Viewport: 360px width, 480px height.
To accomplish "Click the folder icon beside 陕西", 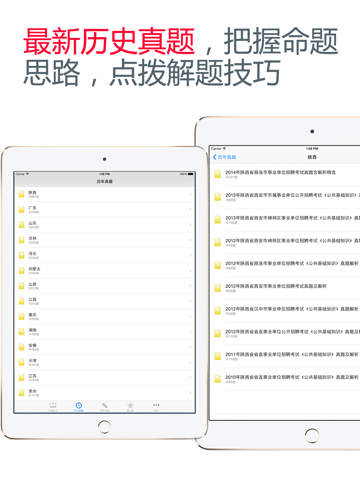I will [22, 194].
